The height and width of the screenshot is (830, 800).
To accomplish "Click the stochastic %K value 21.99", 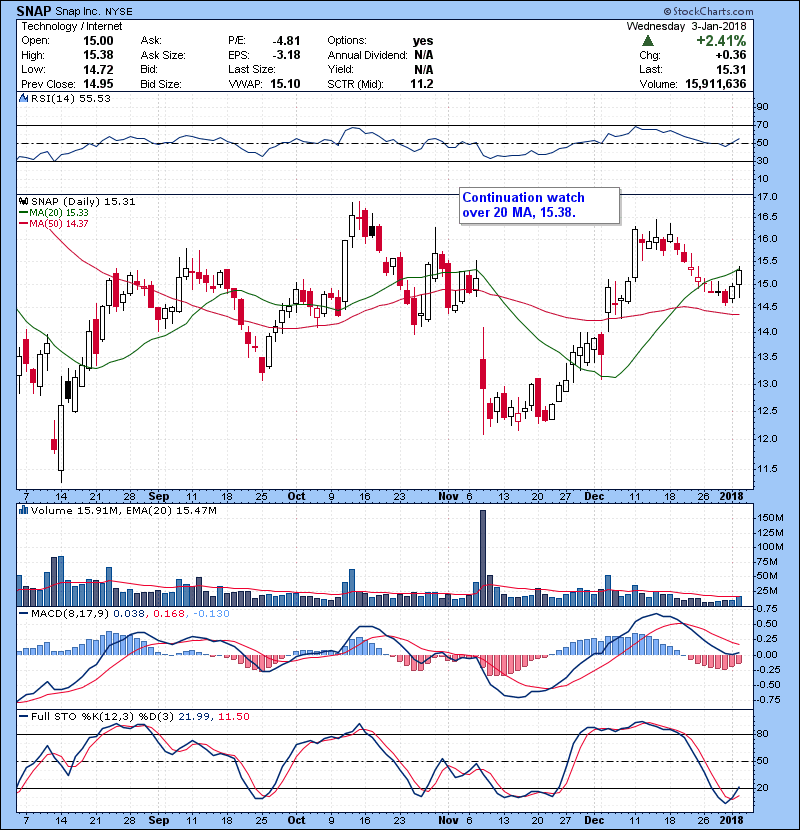I will click(194, 717).
